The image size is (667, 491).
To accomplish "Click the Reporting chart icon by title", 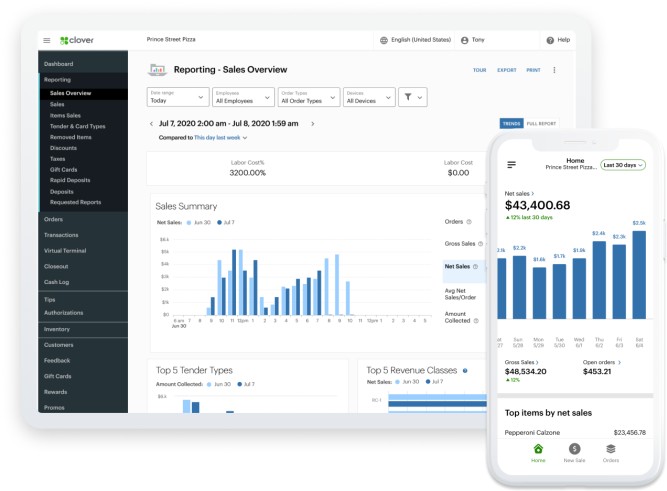I will point(157,69).
